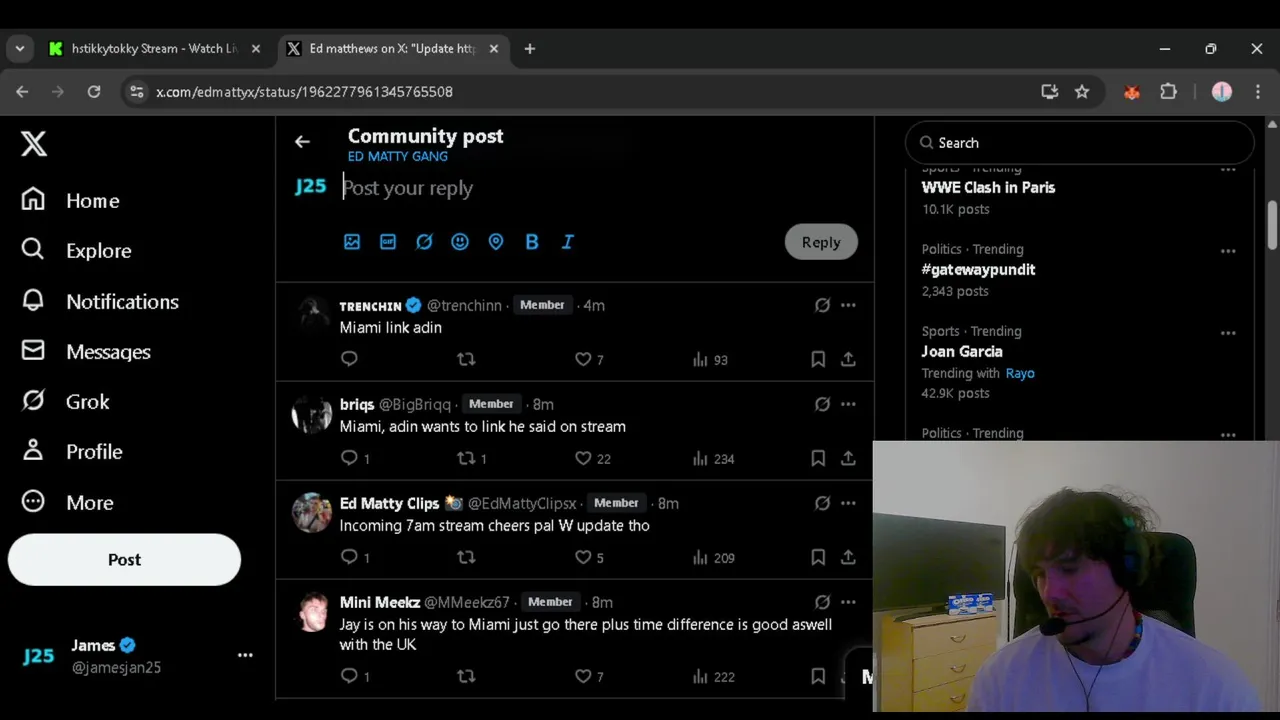Image resolution: width=1280 pixels, height=720 pixels.
Task: Switch to hstikkytokky Stream tab
Action: (x=155, y=48)
